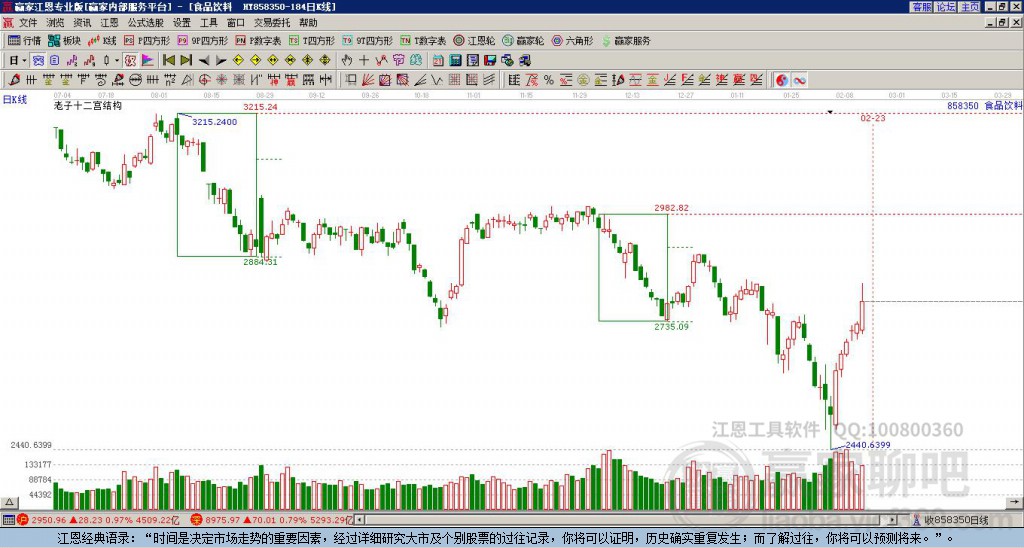Click the 日K线 label

[x=15, y=100]
